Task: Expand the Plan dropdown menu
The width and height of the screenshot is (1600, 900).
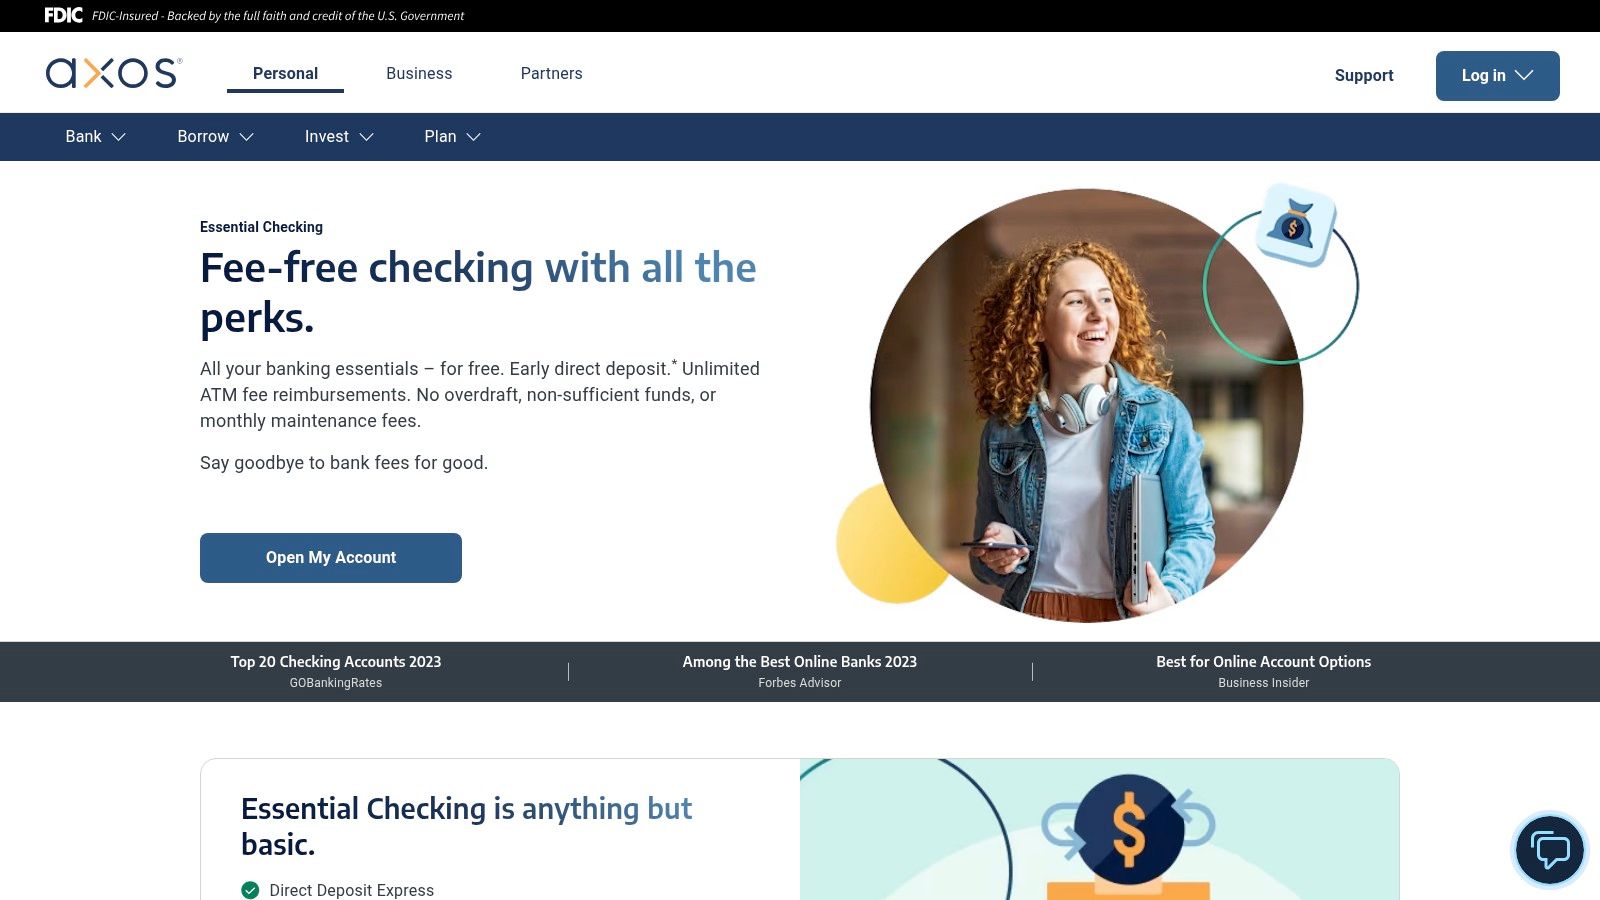Action: tap(452, 137)
